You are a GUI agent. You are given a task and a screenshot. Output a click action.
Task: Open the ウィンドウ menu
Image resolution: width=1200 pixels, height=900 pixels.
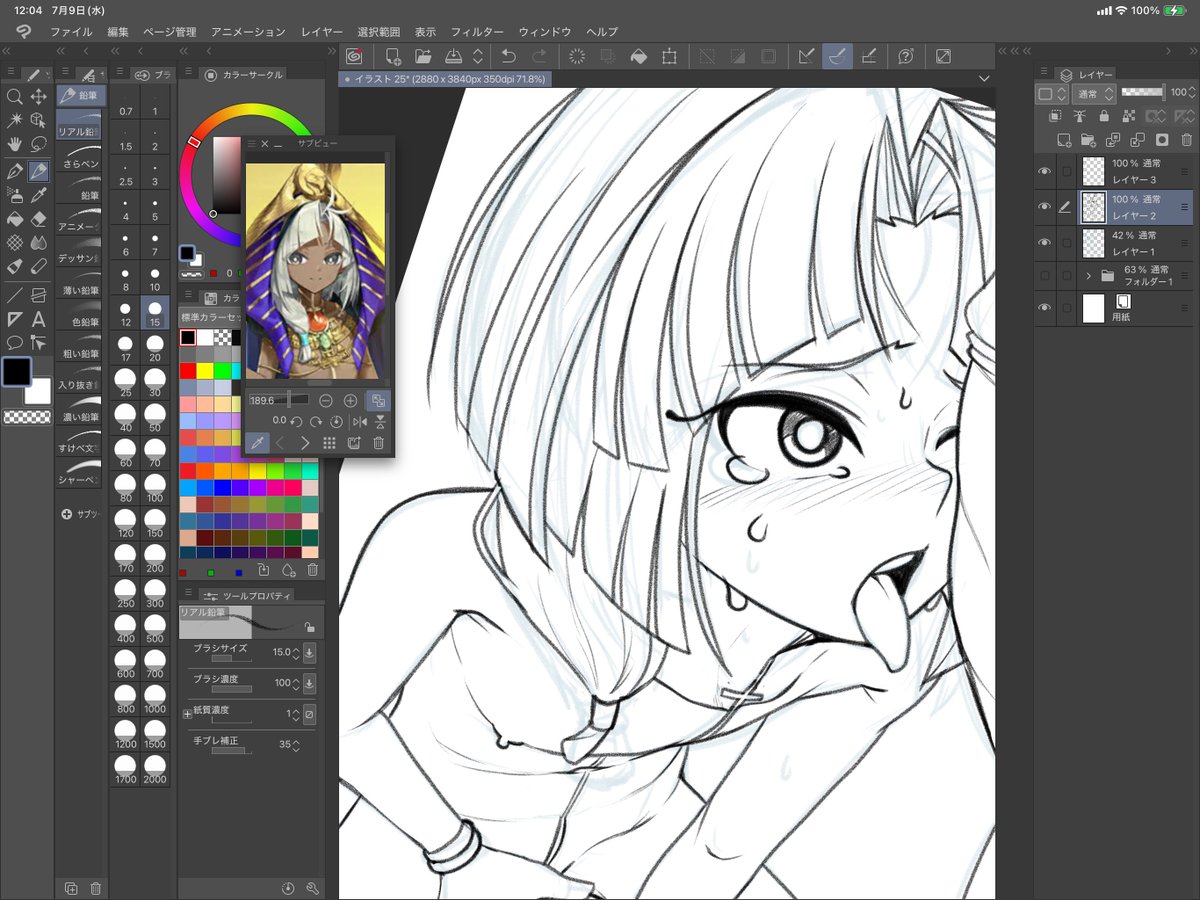click(x=545, y=32)
